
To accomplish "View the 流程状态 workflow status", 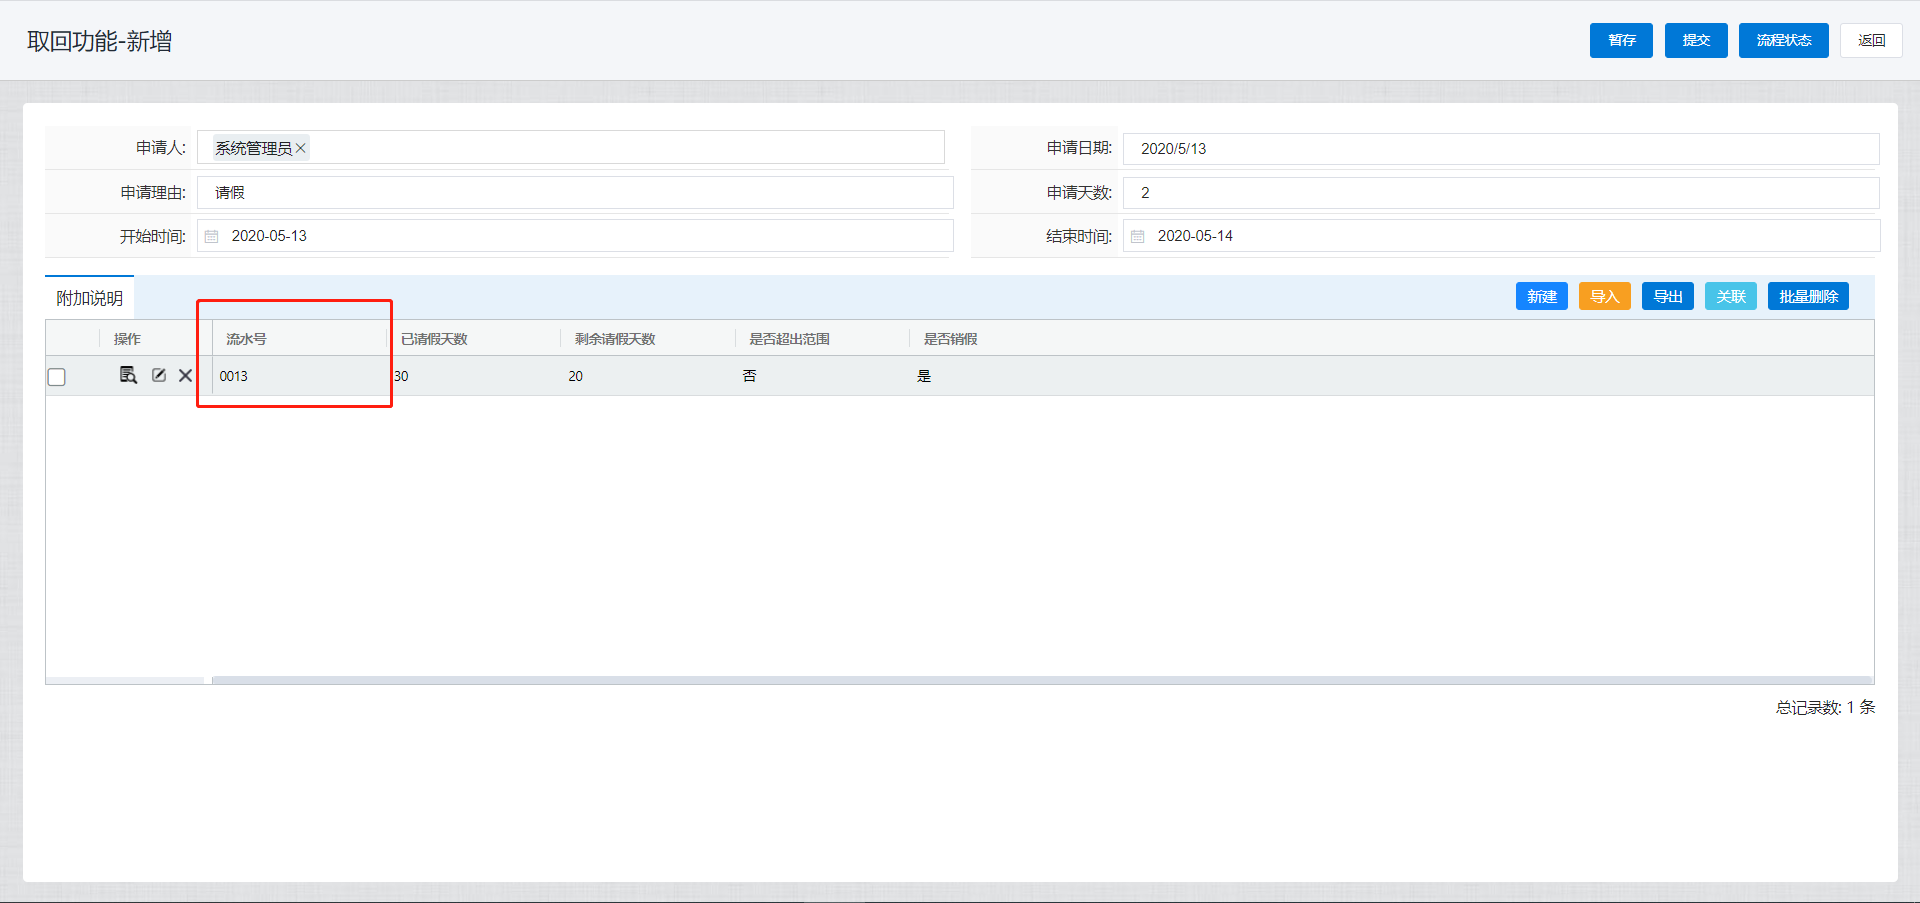I will pyautogui.click(x=1784, y=40).
